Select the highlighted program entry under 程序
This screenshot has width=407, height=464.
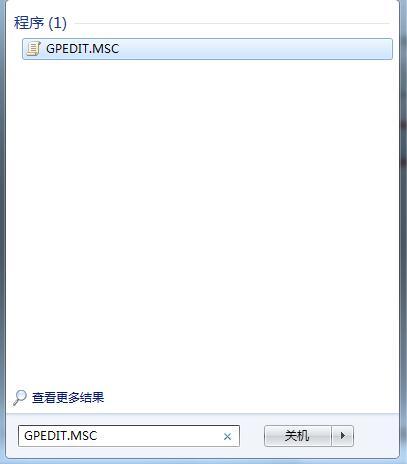[207, 49]
